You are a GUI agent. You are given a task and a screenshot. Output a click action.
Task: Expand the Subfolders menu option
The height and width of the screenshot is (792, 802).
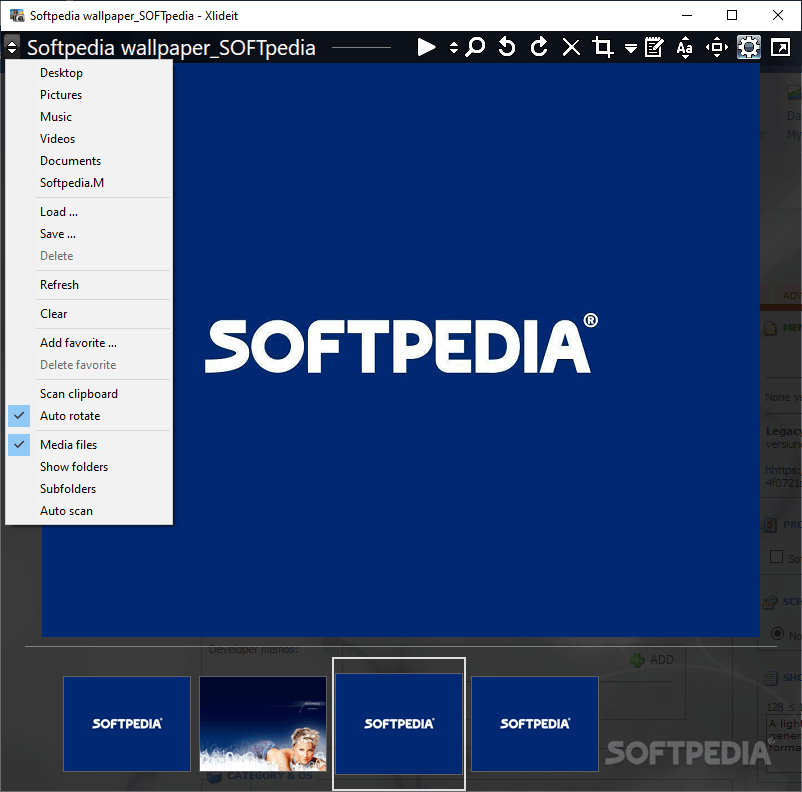(x=67, y=488)
